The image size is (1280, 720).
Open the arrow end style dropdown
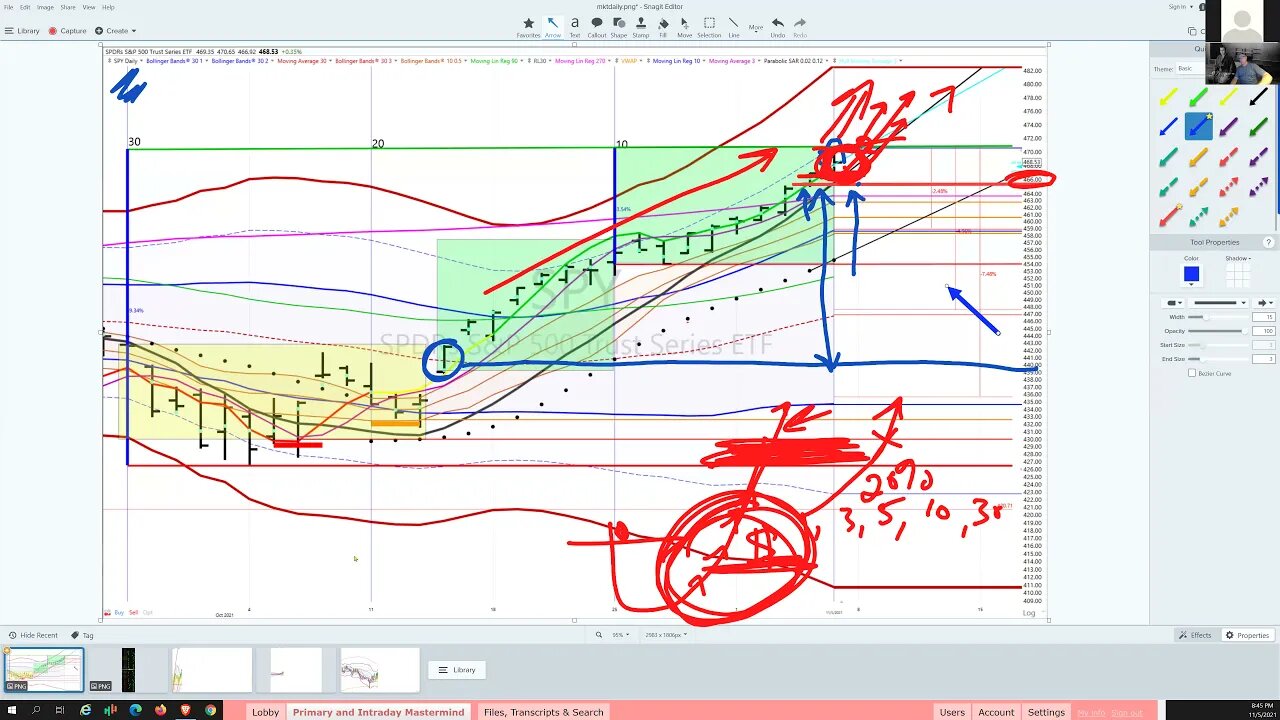point(1264,302)
